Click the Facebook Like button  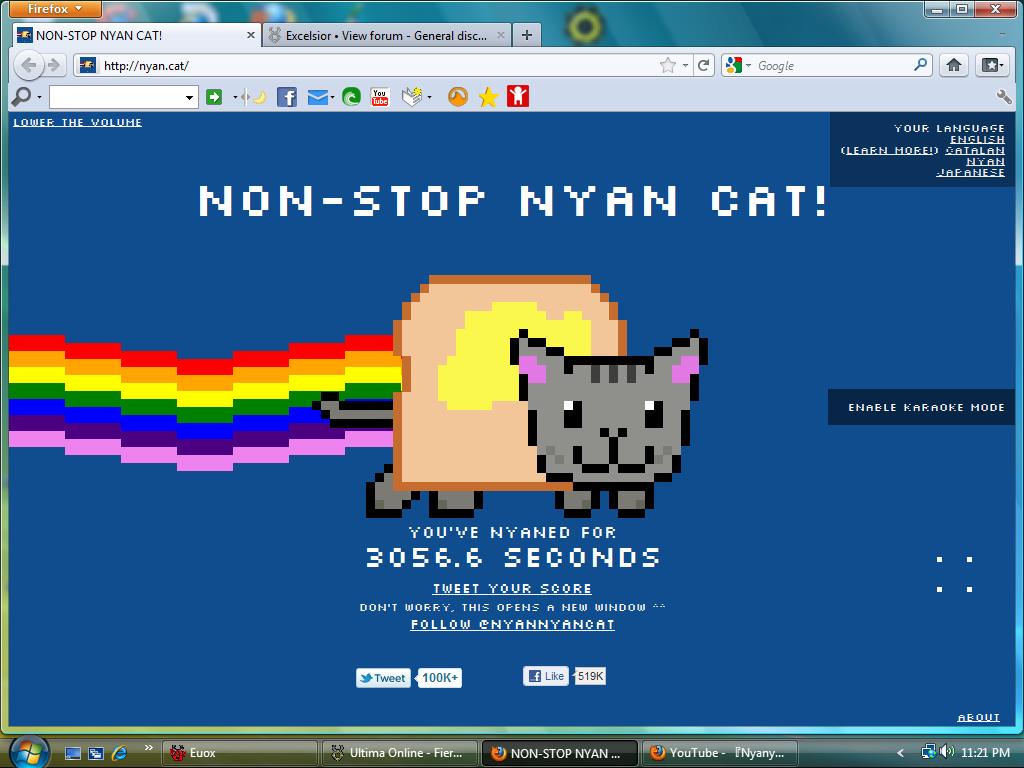point(545,676)
